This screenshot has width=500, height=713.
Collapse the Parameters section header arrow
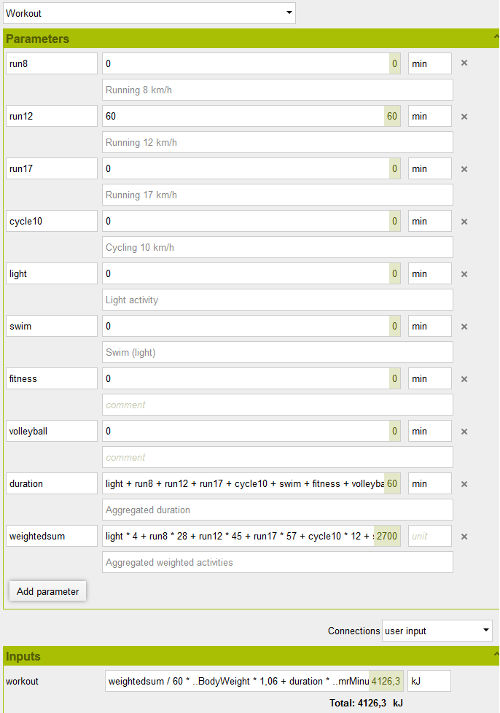[x=496, y=36]
